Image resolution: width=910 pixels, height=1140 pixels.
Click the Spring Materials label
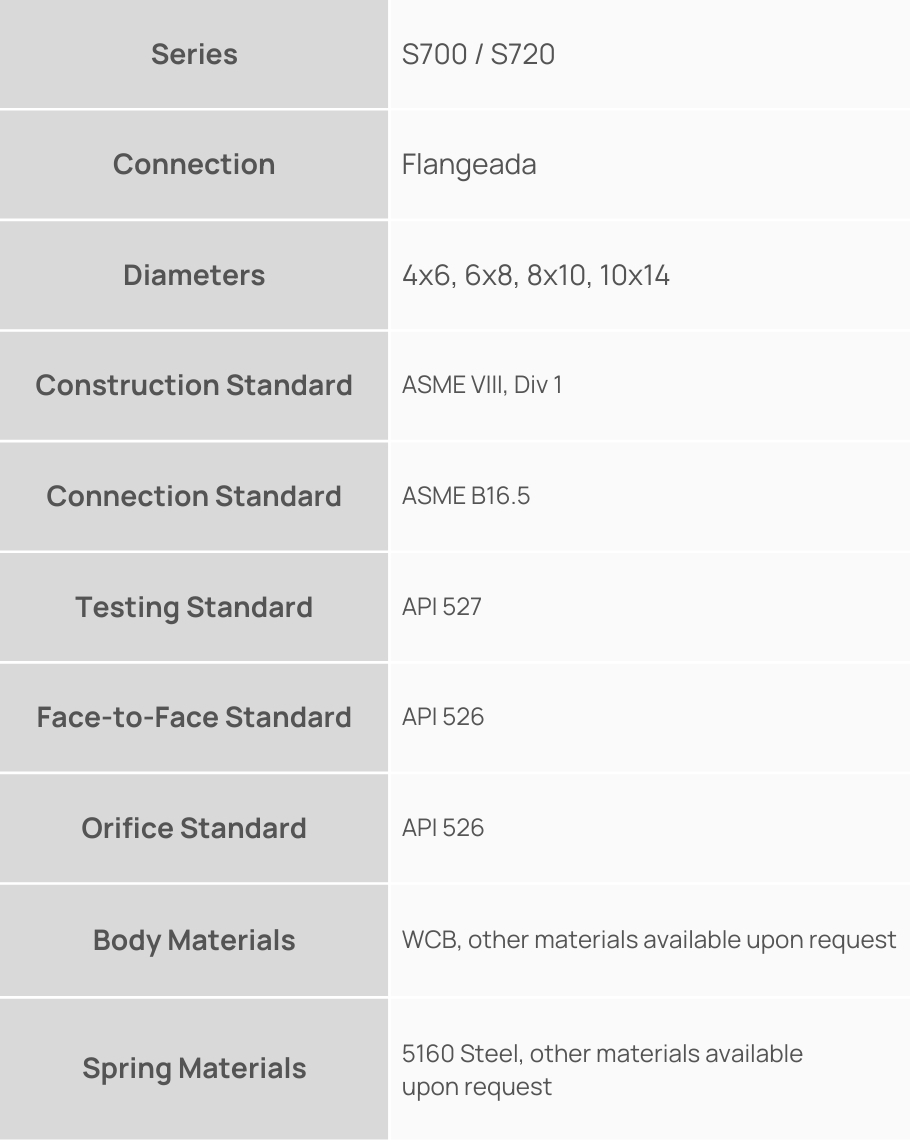194,1068
